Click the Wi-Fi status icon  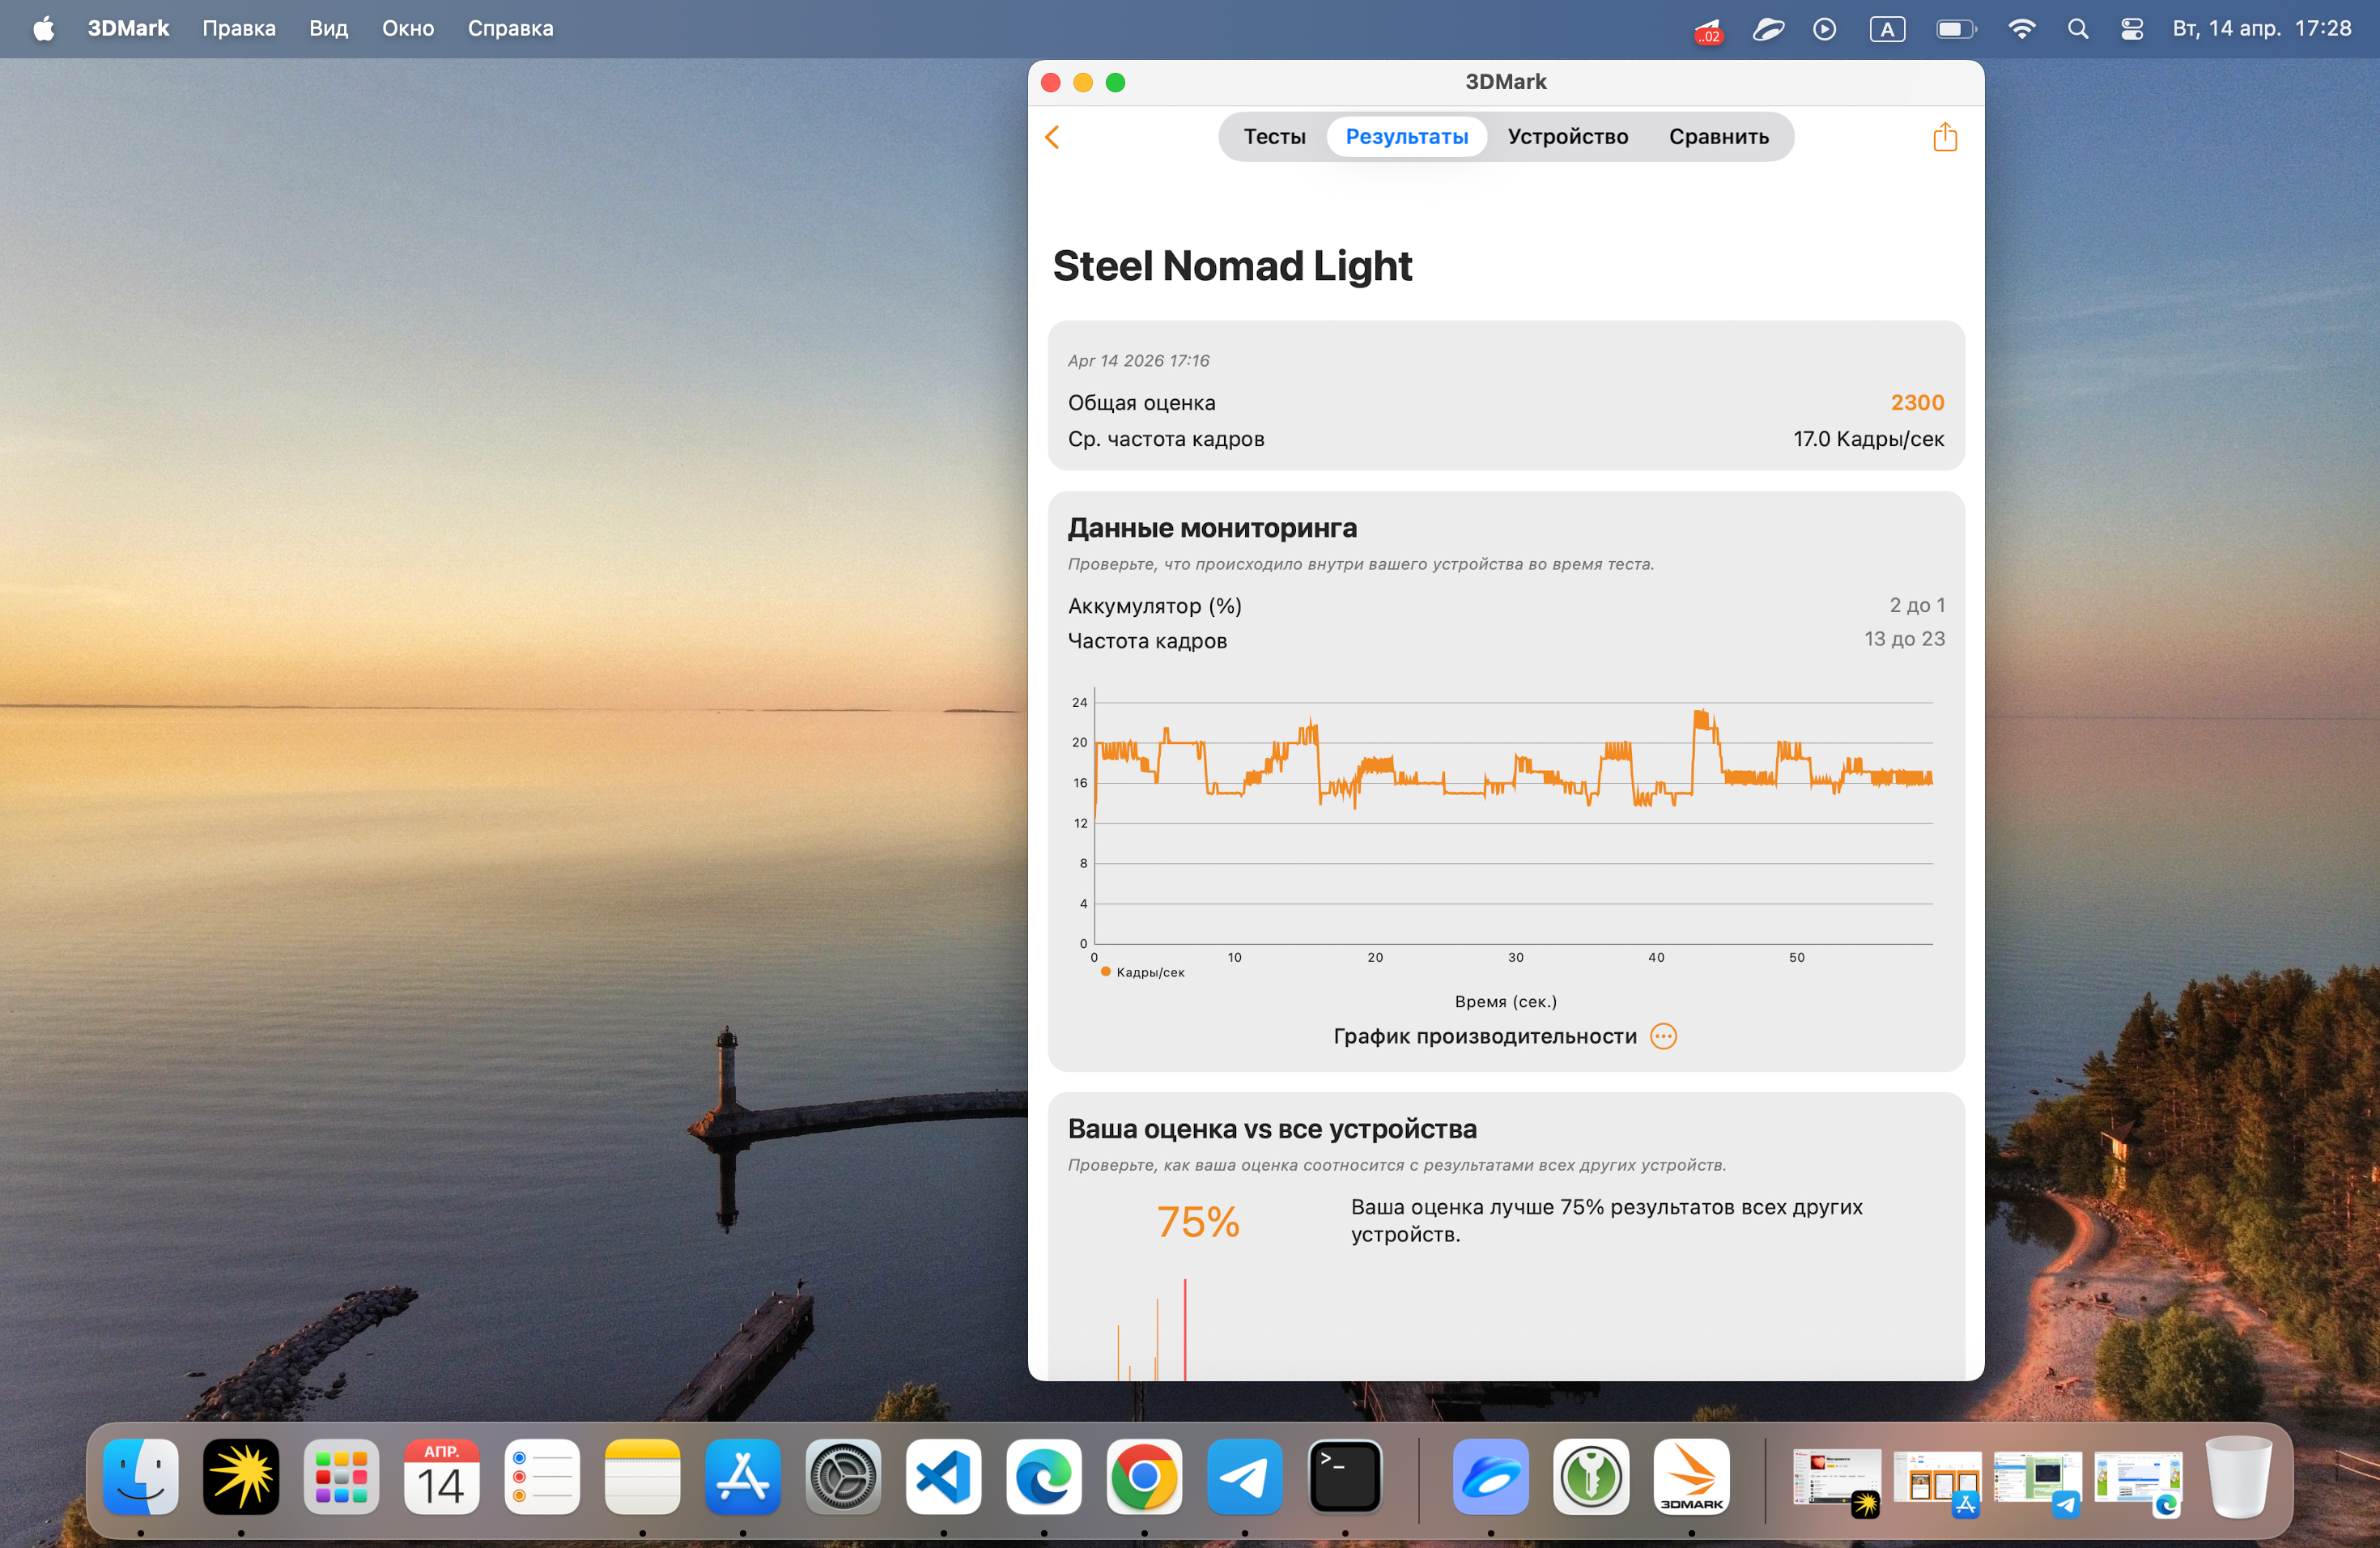[x=2021, y=29]
